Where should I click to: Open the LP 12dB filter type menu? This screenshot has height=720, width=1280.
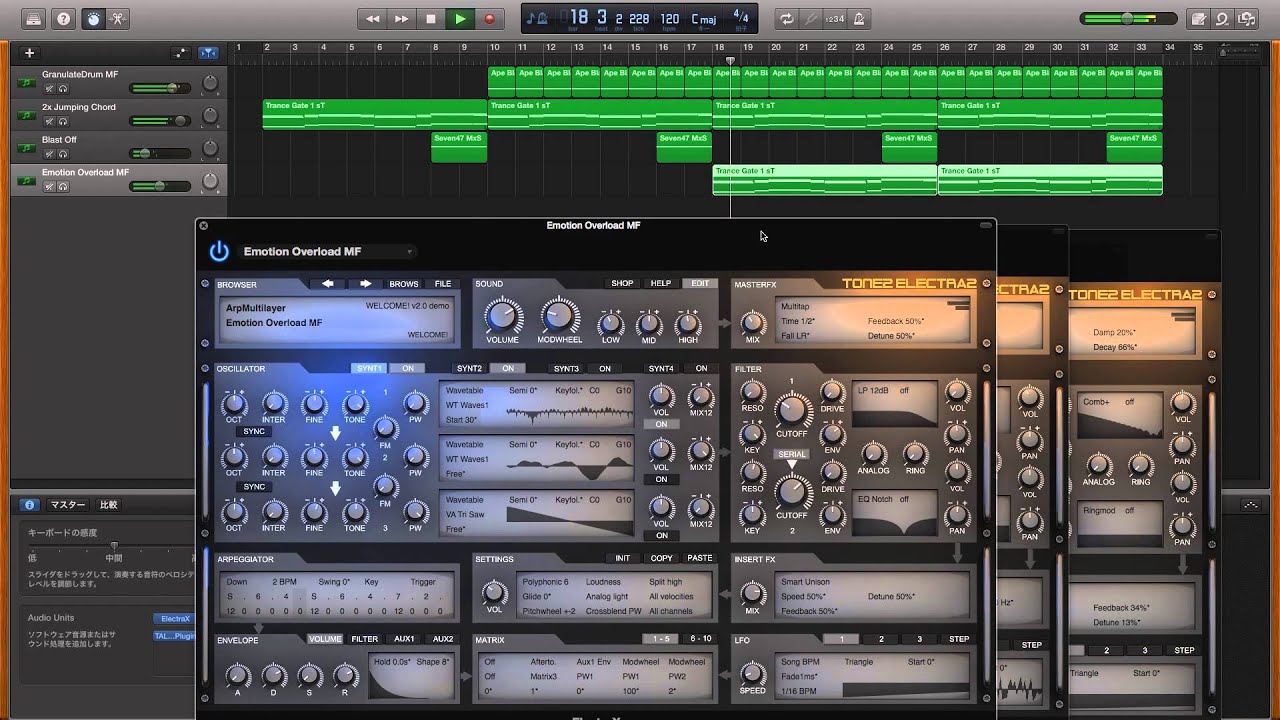click(x=872, y=390)
